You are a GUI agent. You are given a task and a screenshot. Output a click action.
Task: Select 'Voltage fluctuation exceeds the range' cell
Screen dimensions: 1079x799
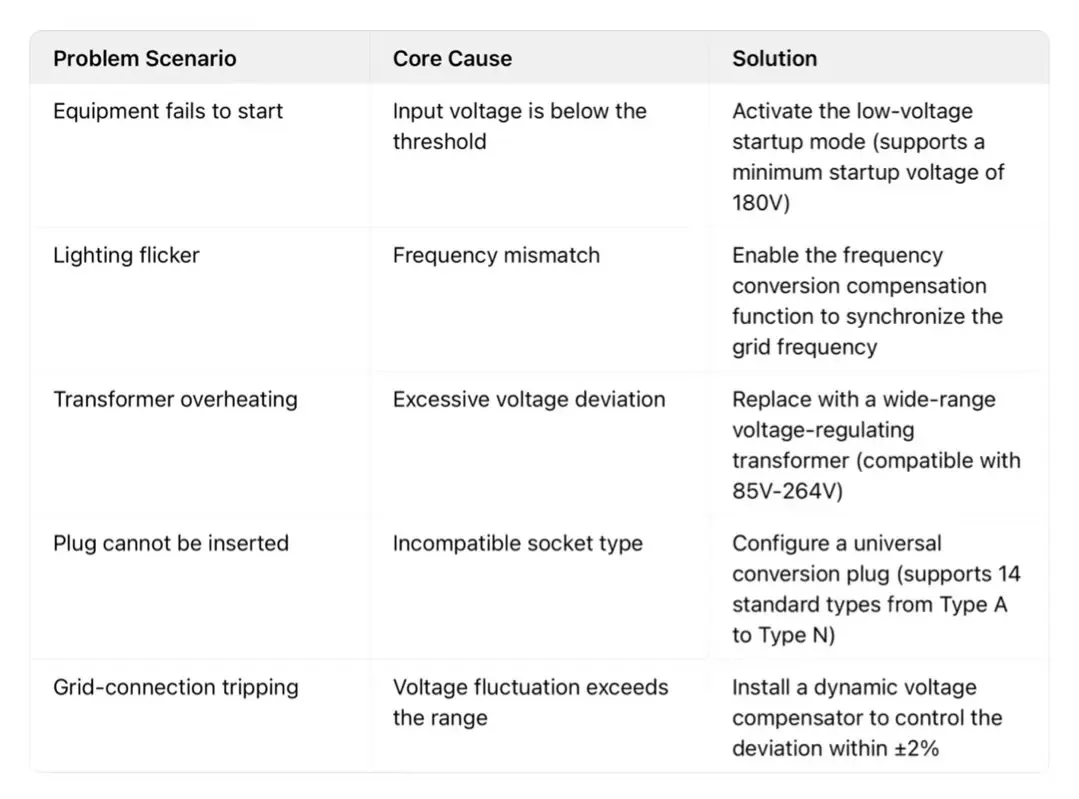click(530, 702)
